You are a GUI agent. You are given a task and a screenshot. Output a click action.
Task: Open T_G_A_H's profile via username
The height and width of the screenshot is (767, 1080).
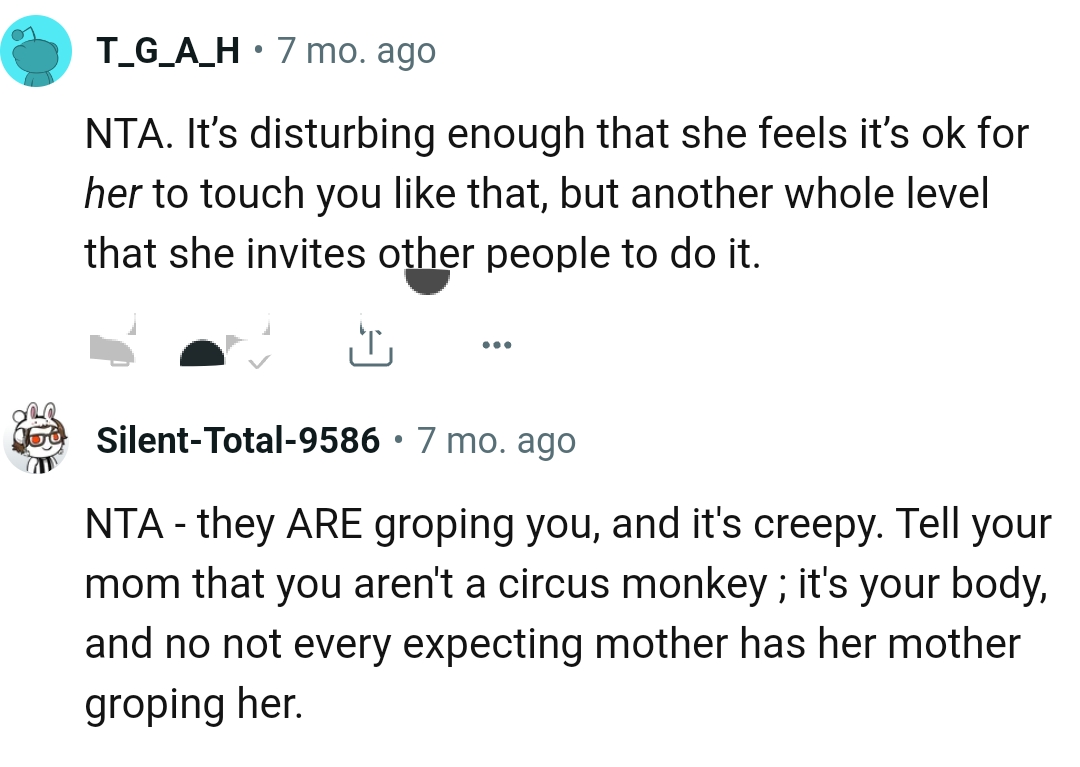point(165,49)
